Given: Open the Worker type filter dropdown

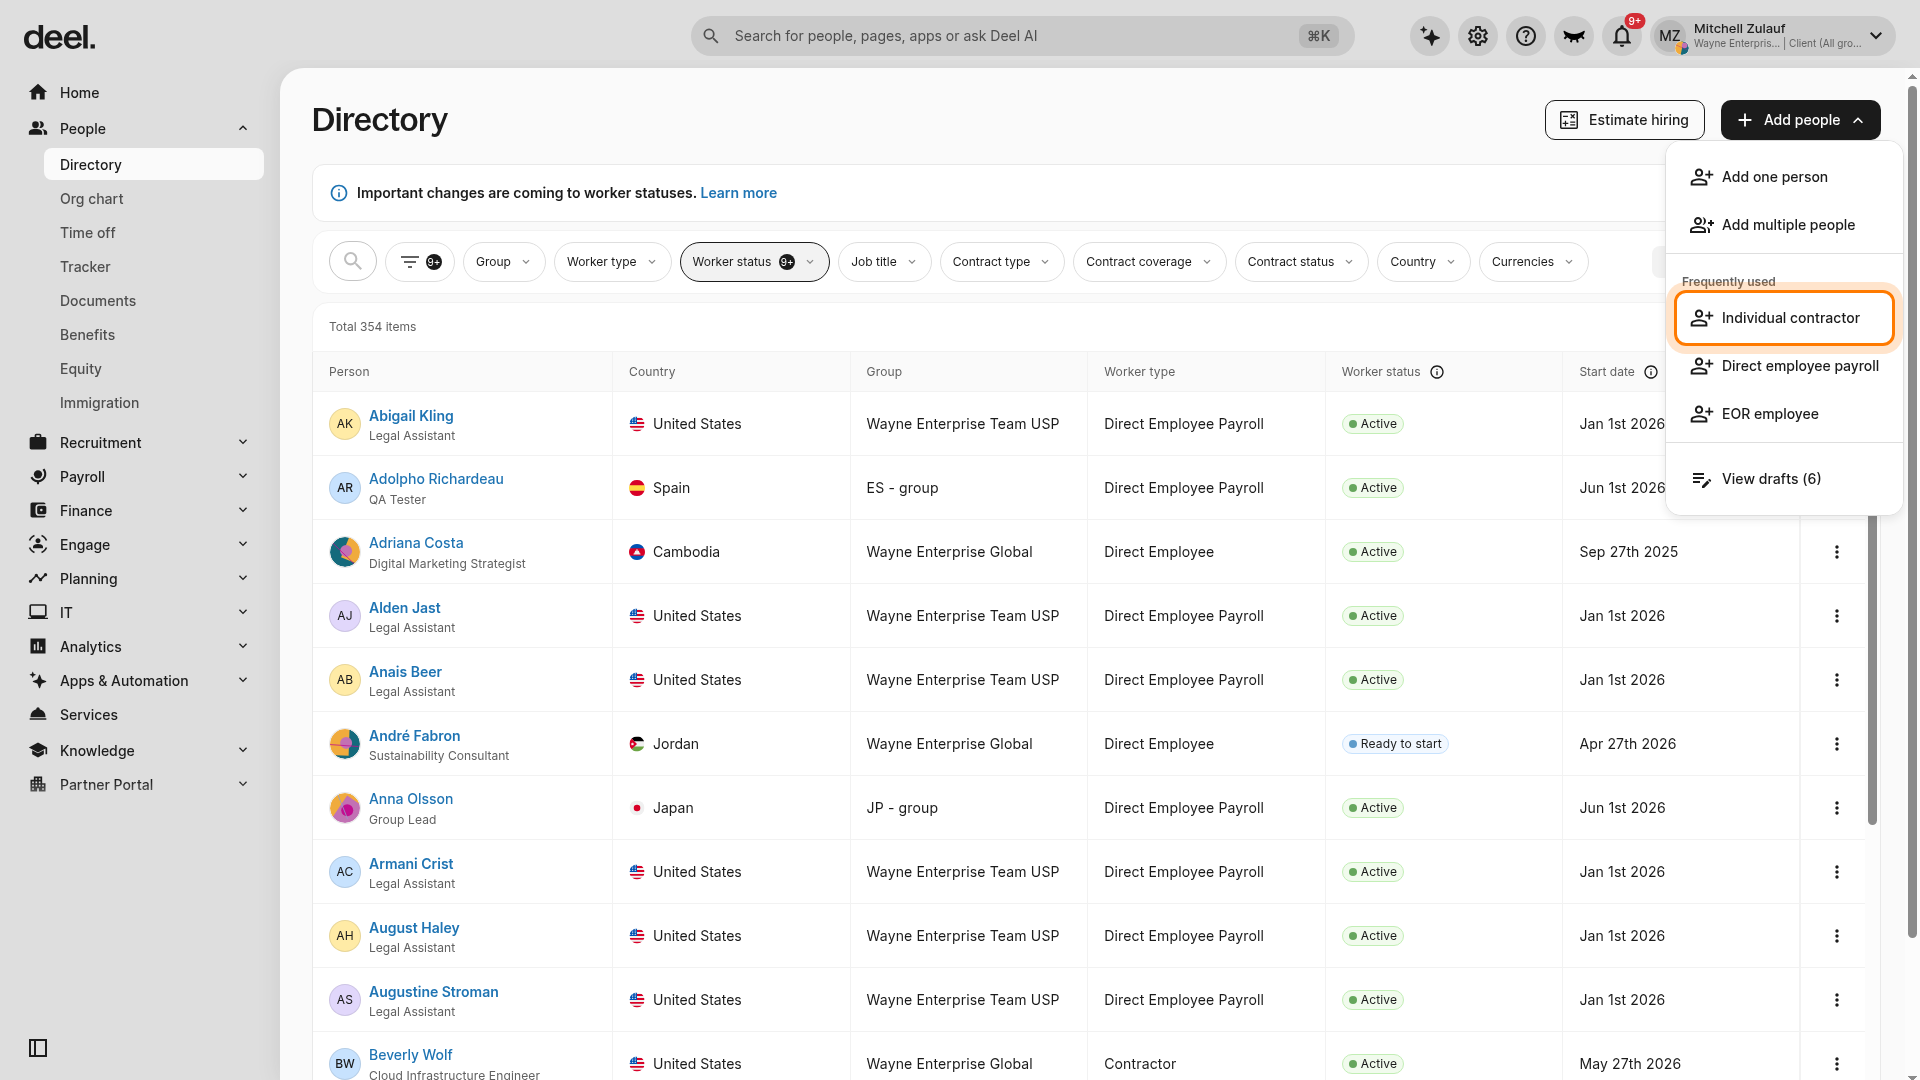Looking at the screenshot, I should [612, 262].
